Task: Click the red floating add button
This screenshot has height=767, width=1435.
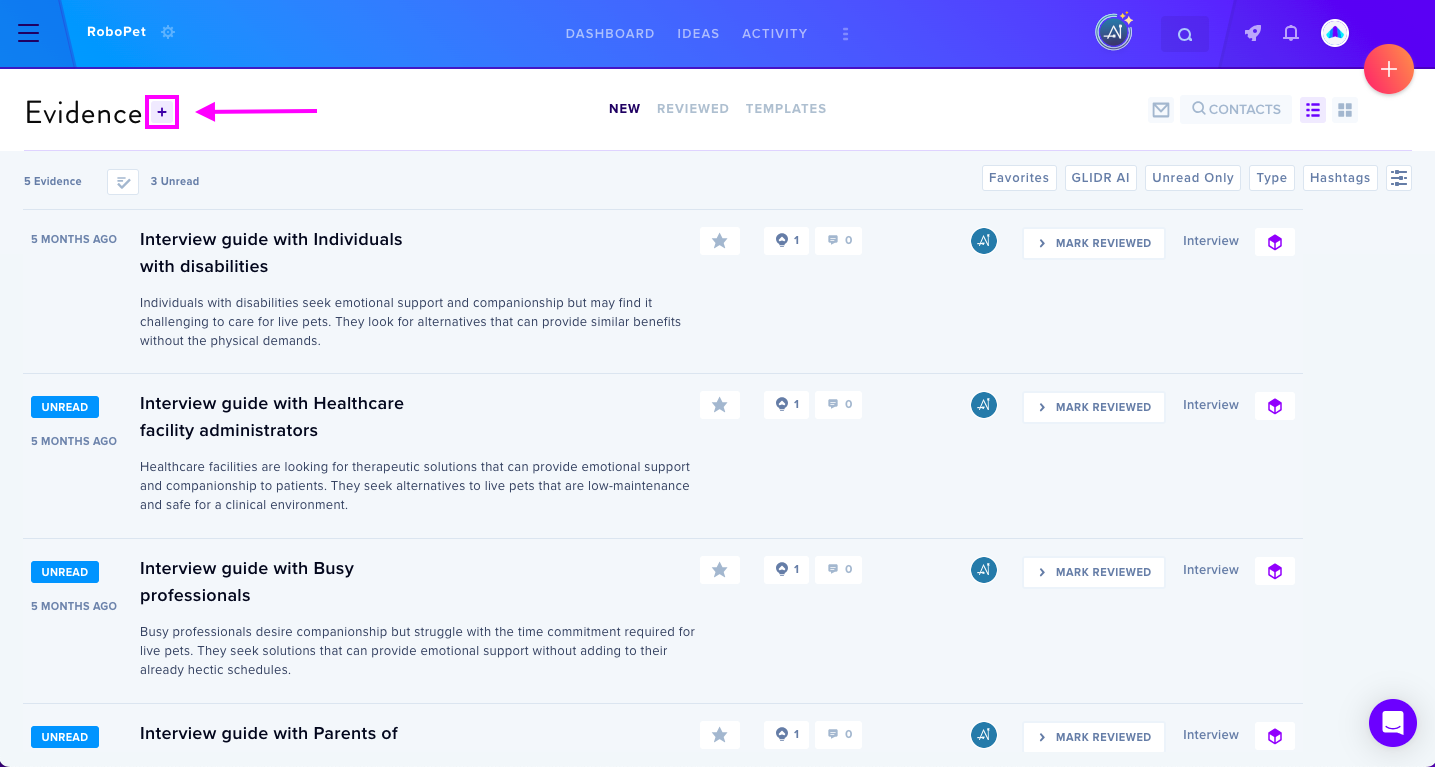Action: [x=1388, y=69]
